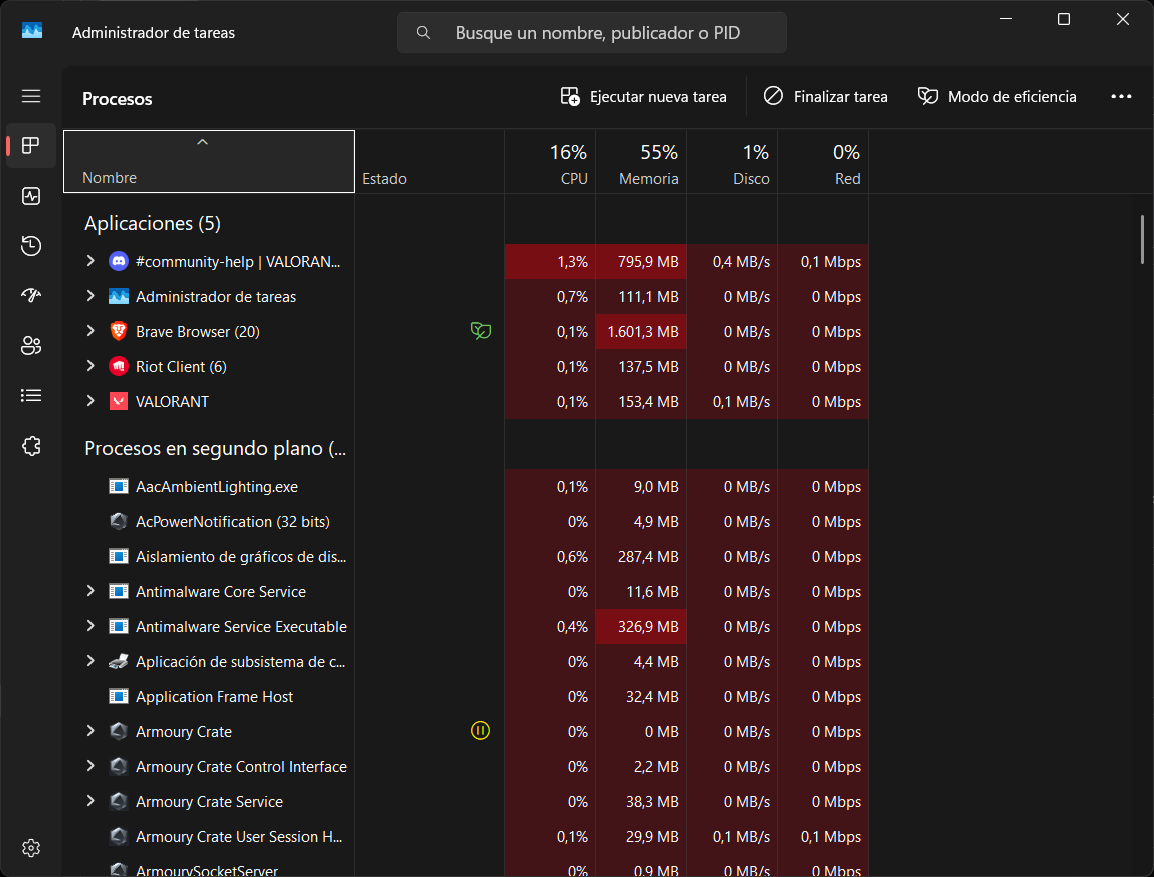The image size is (1154, 877).
Task: Click the Application Frame Host icon
Action: click(118, 696)
